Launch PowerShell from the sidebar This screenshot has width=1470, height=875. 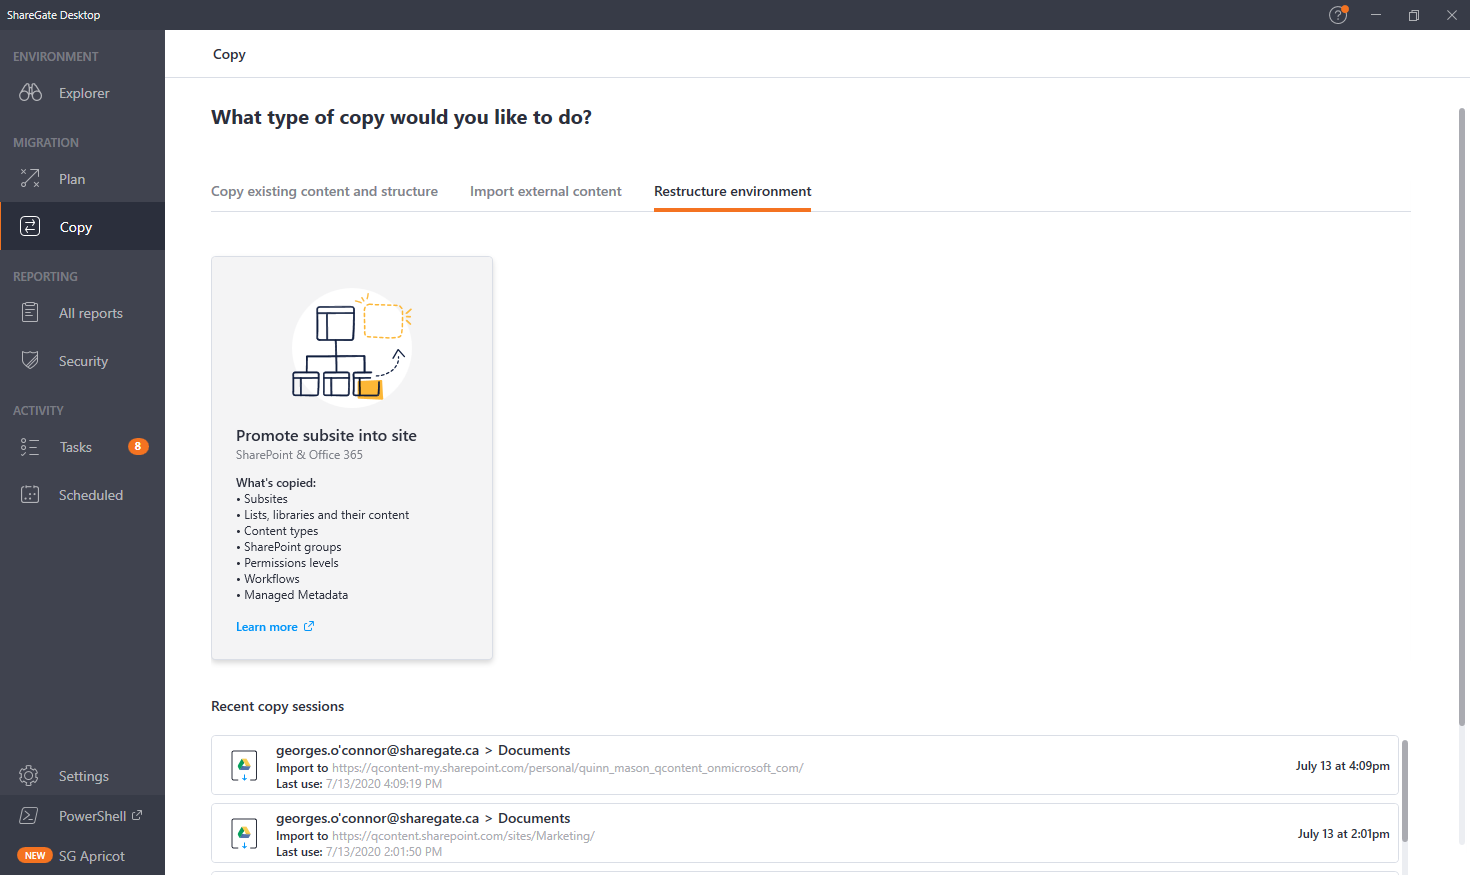point(82,816)
